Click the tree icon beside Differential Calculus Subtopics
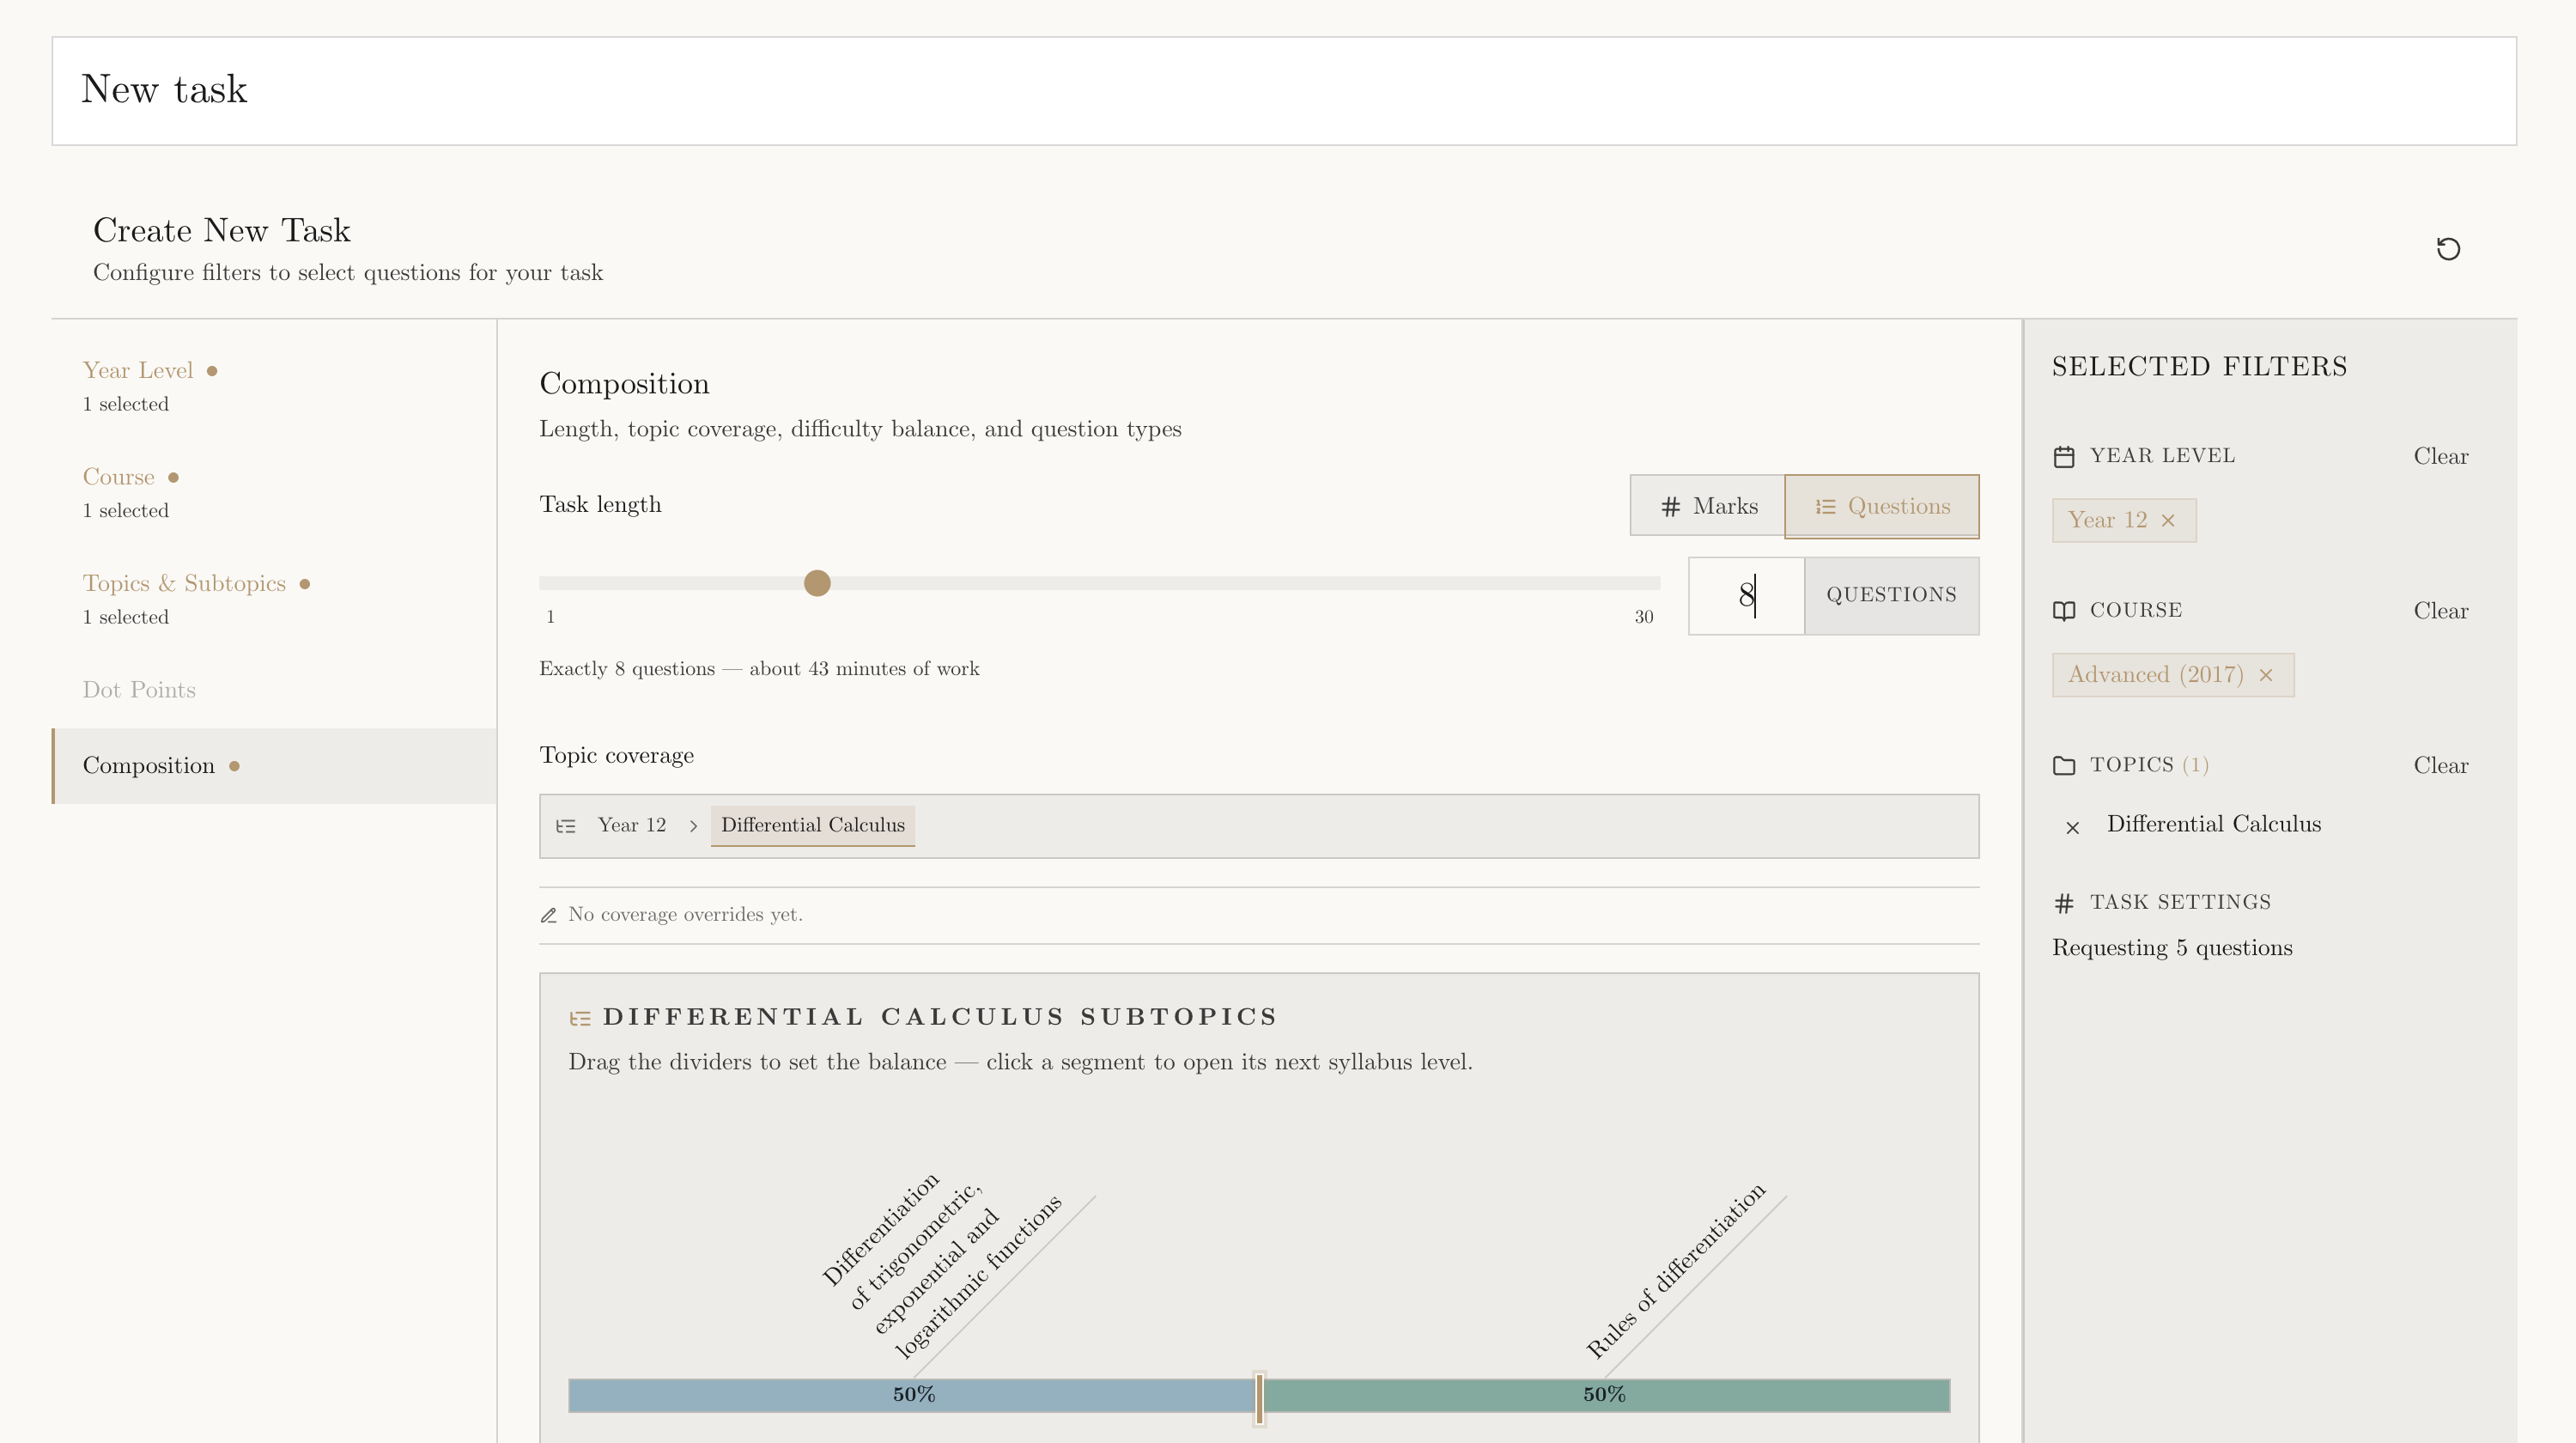 click(x=580, y=1018)
